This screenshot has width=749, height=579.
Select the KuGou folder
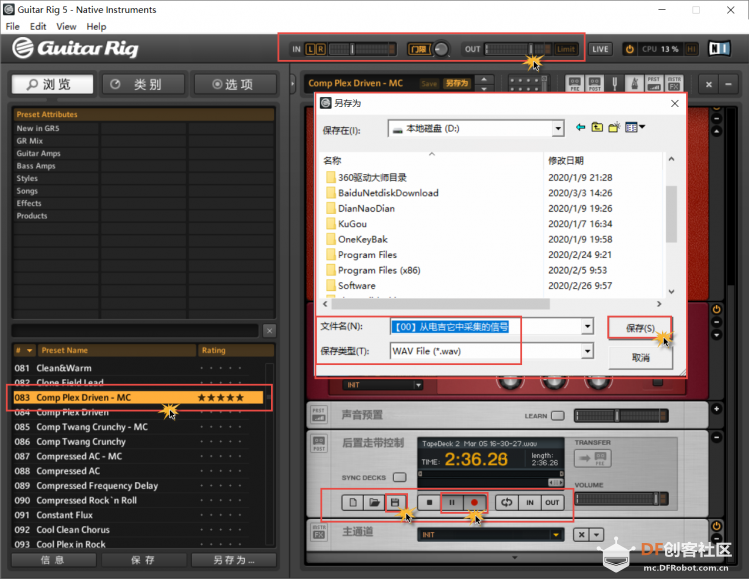[x=352, y=224]
